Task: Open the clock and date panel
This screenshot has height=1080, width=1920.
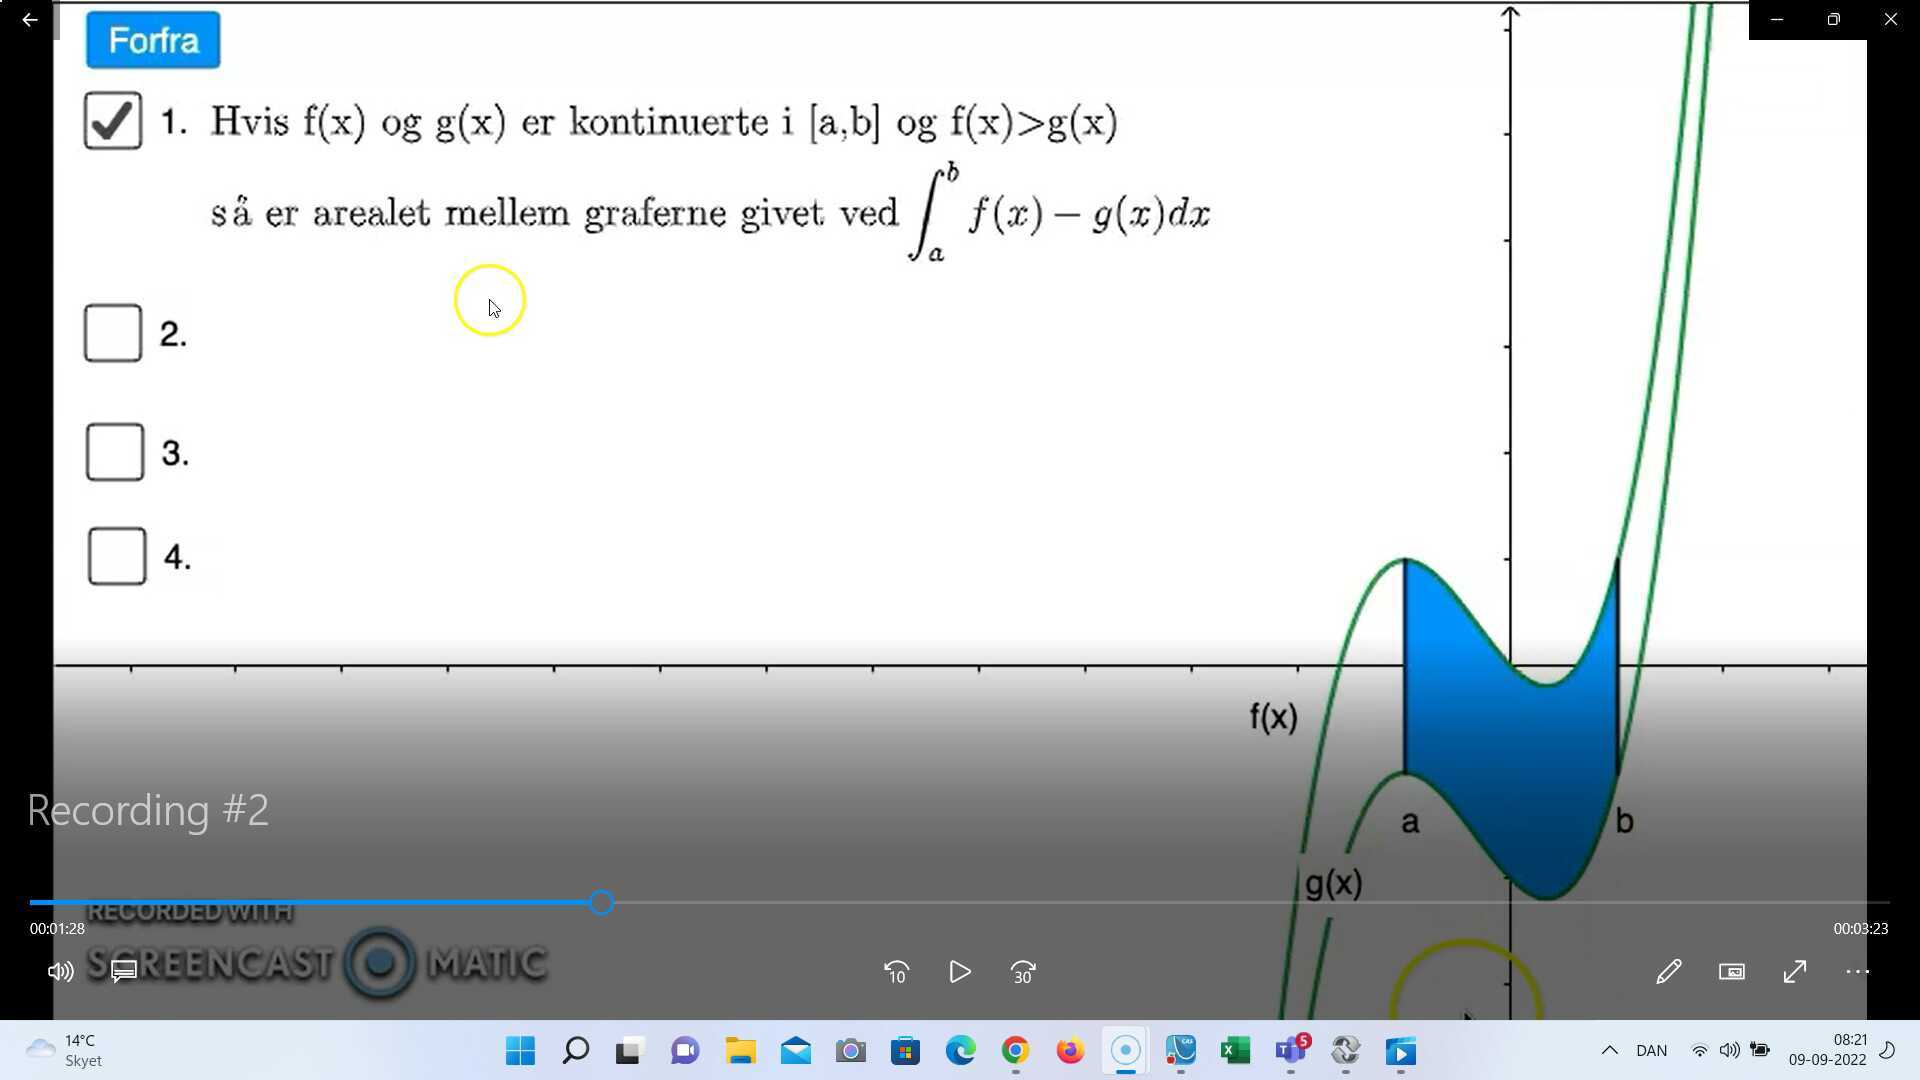Action: (1827, 1050)
